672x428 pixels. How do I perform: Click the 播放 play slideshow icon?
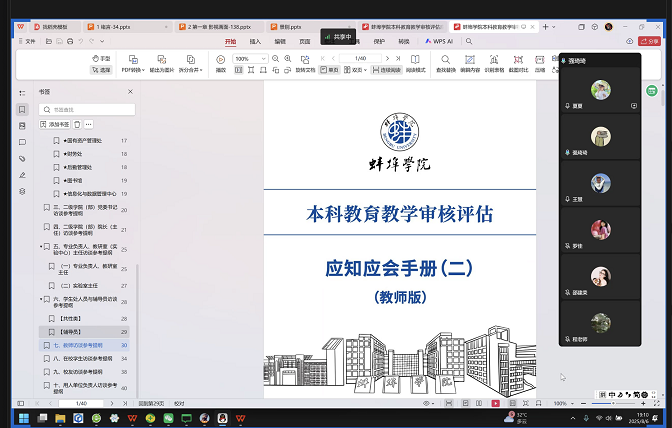(x=221, y=65)
